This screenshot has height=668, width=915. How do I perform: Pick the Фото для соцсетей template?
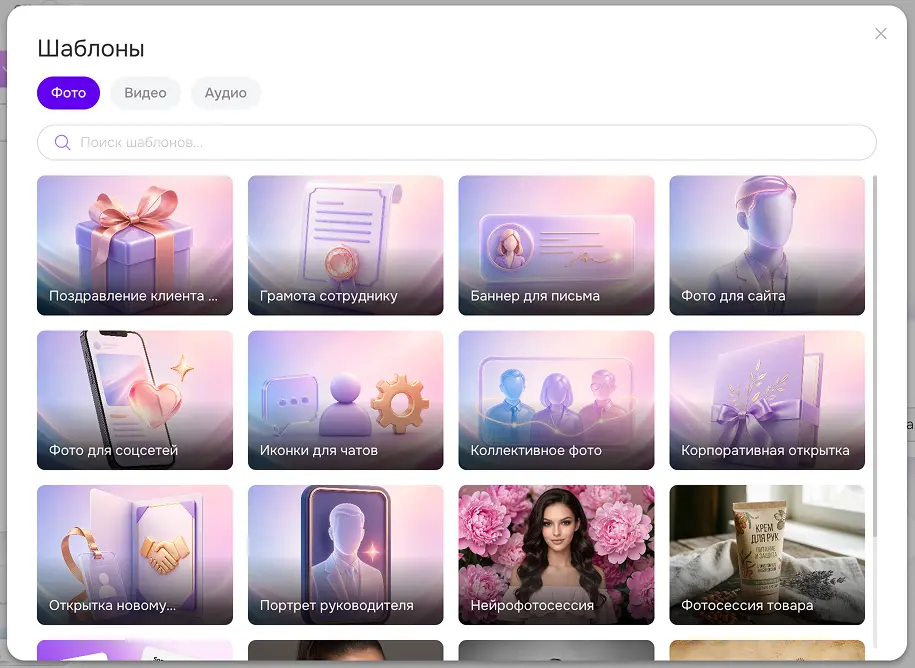(135, 400)
